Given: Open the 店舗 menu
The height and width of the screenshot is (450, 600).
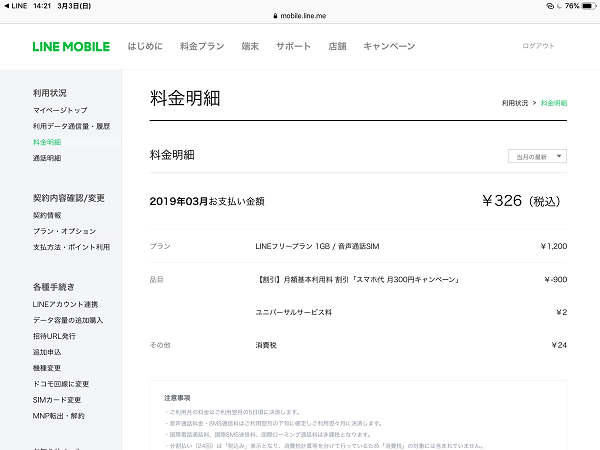Looking at the screenshot, I should (x=337, y=46).
